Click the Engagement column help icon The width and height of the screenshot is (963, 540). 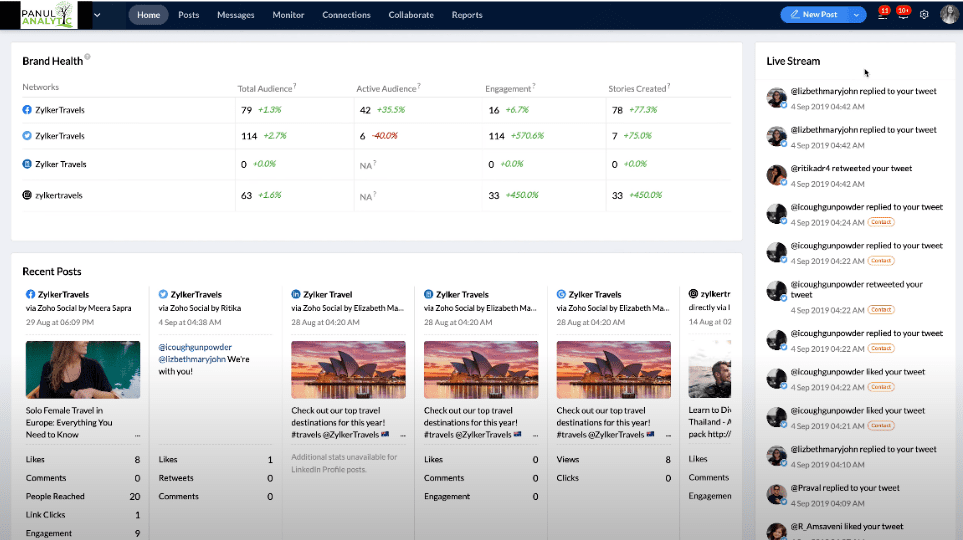(x=534, y=85)
